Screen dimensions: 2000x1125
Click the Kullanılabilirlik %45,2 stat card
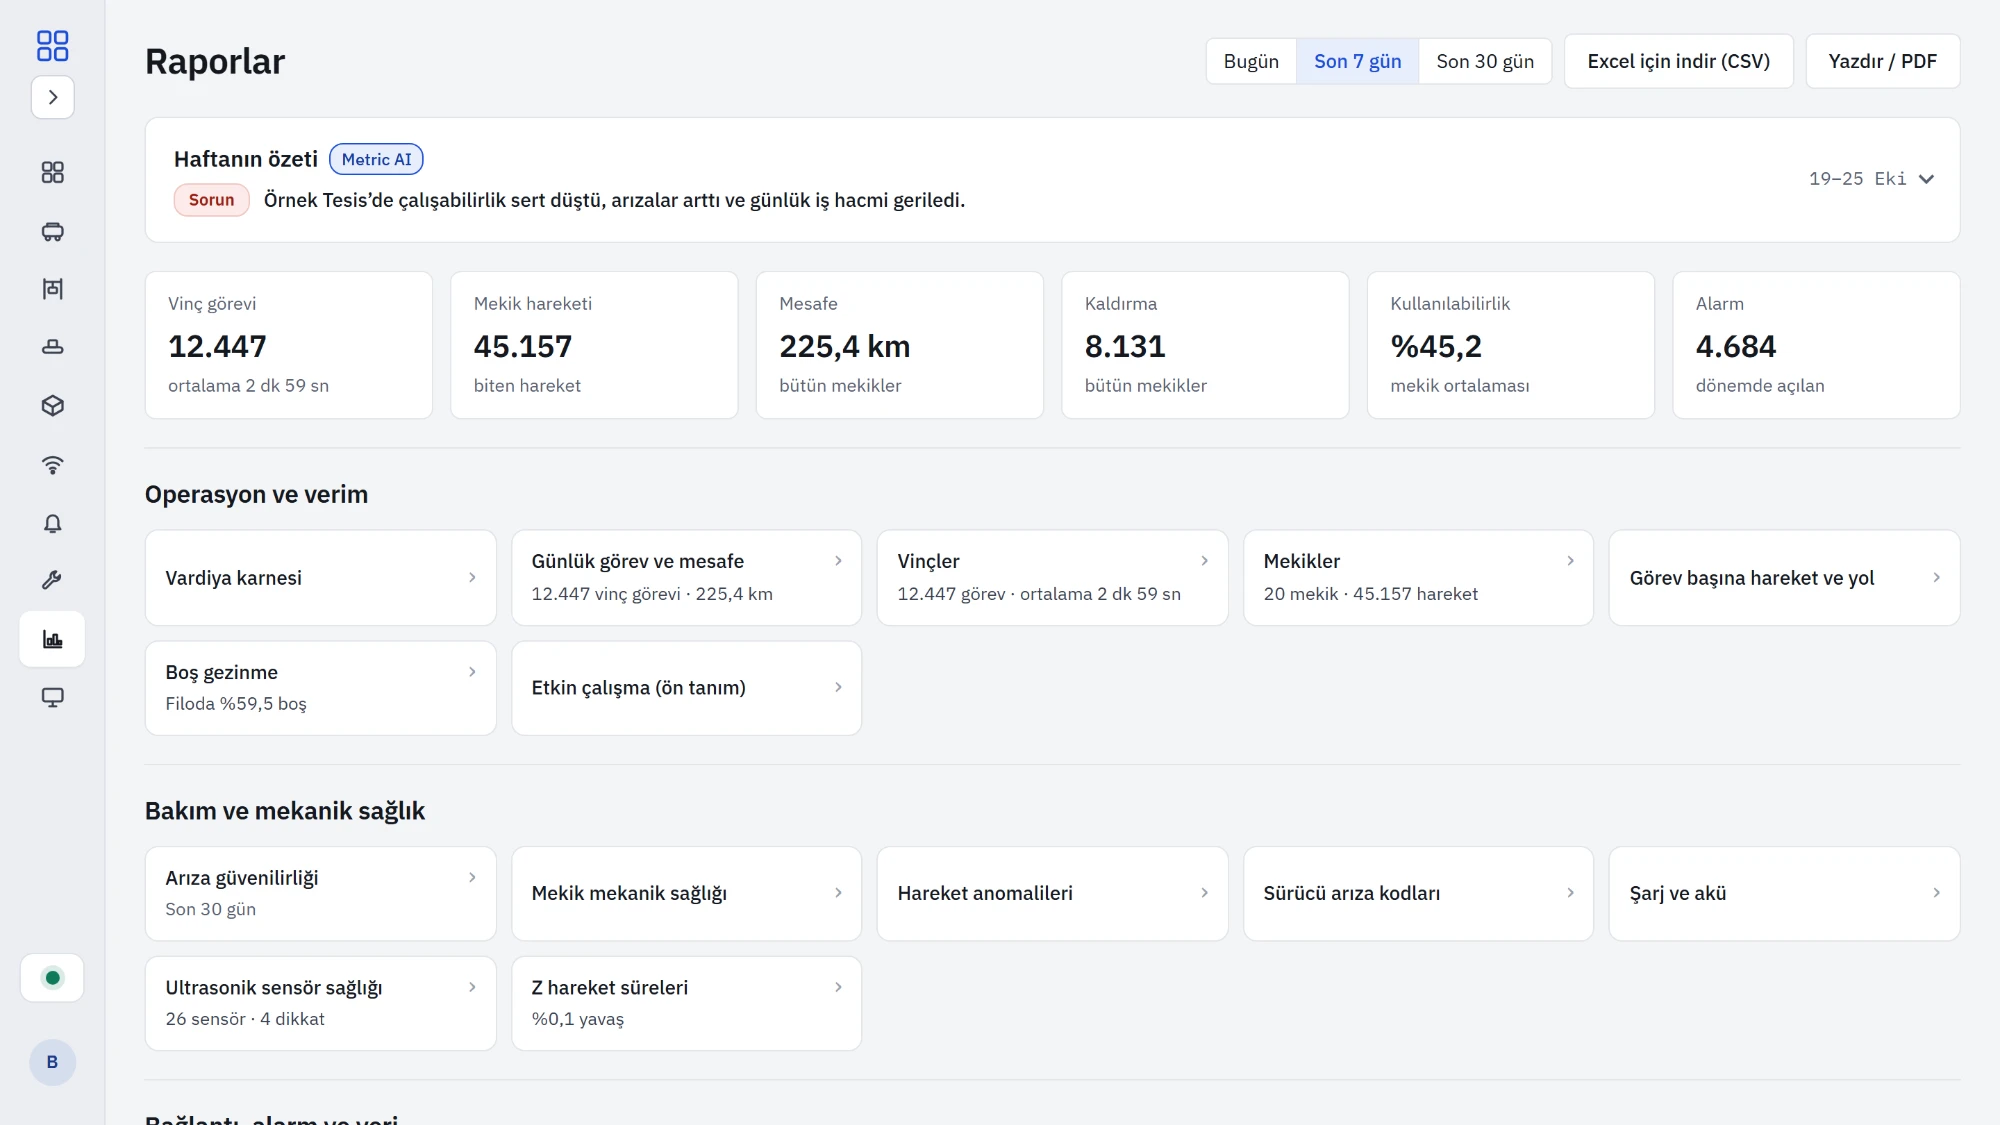1510,345
